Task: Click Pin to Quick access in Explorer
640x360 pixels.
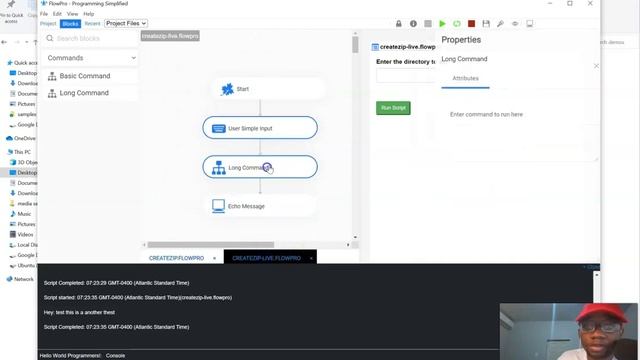Action: tap(11, 12)
